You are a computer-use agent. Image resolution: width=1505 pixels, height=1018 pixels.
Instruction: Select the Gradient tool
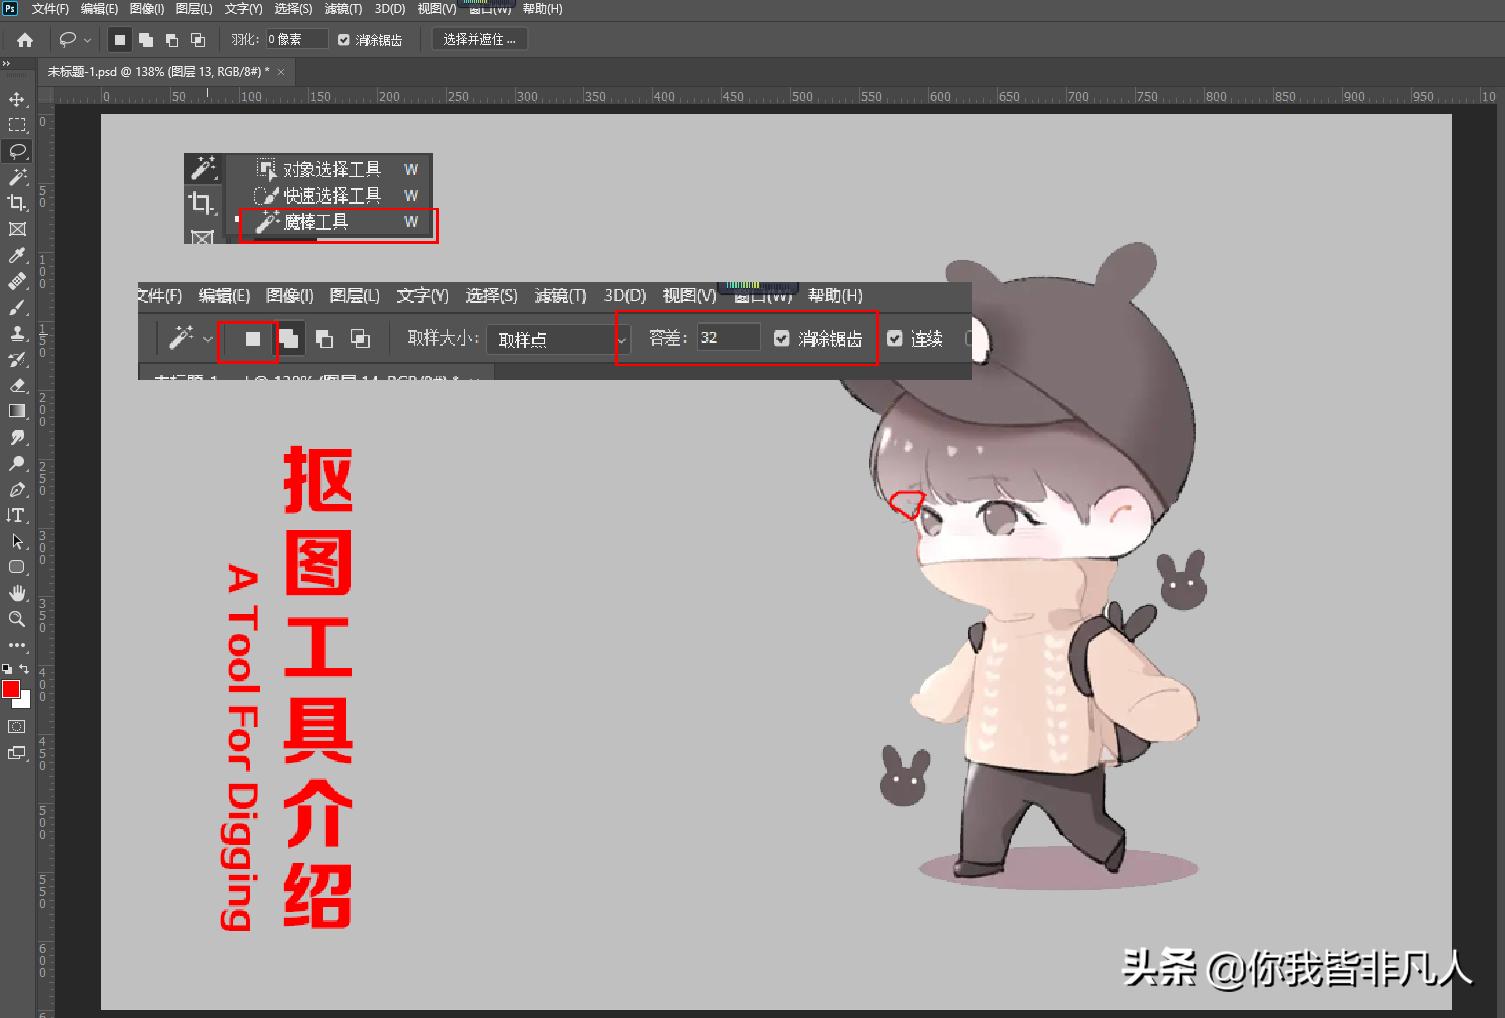tap(17, 411)
